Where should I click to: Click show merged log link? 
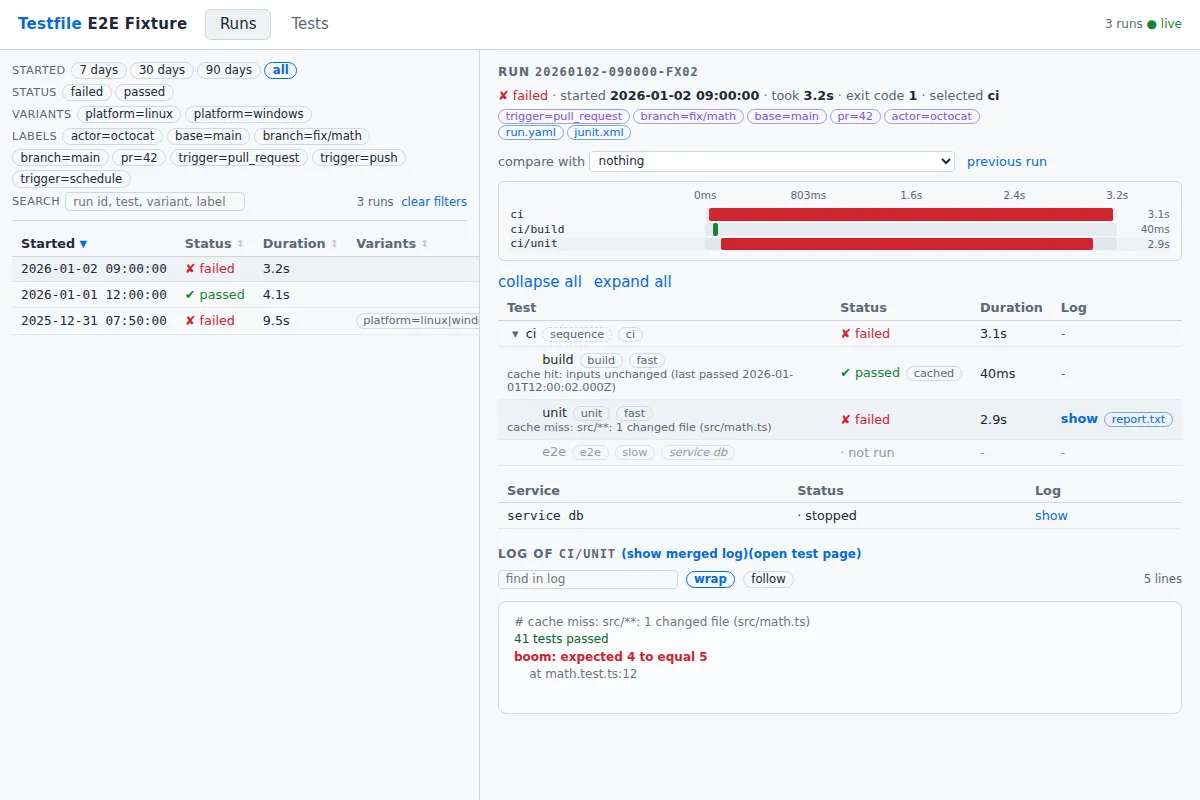684,554
